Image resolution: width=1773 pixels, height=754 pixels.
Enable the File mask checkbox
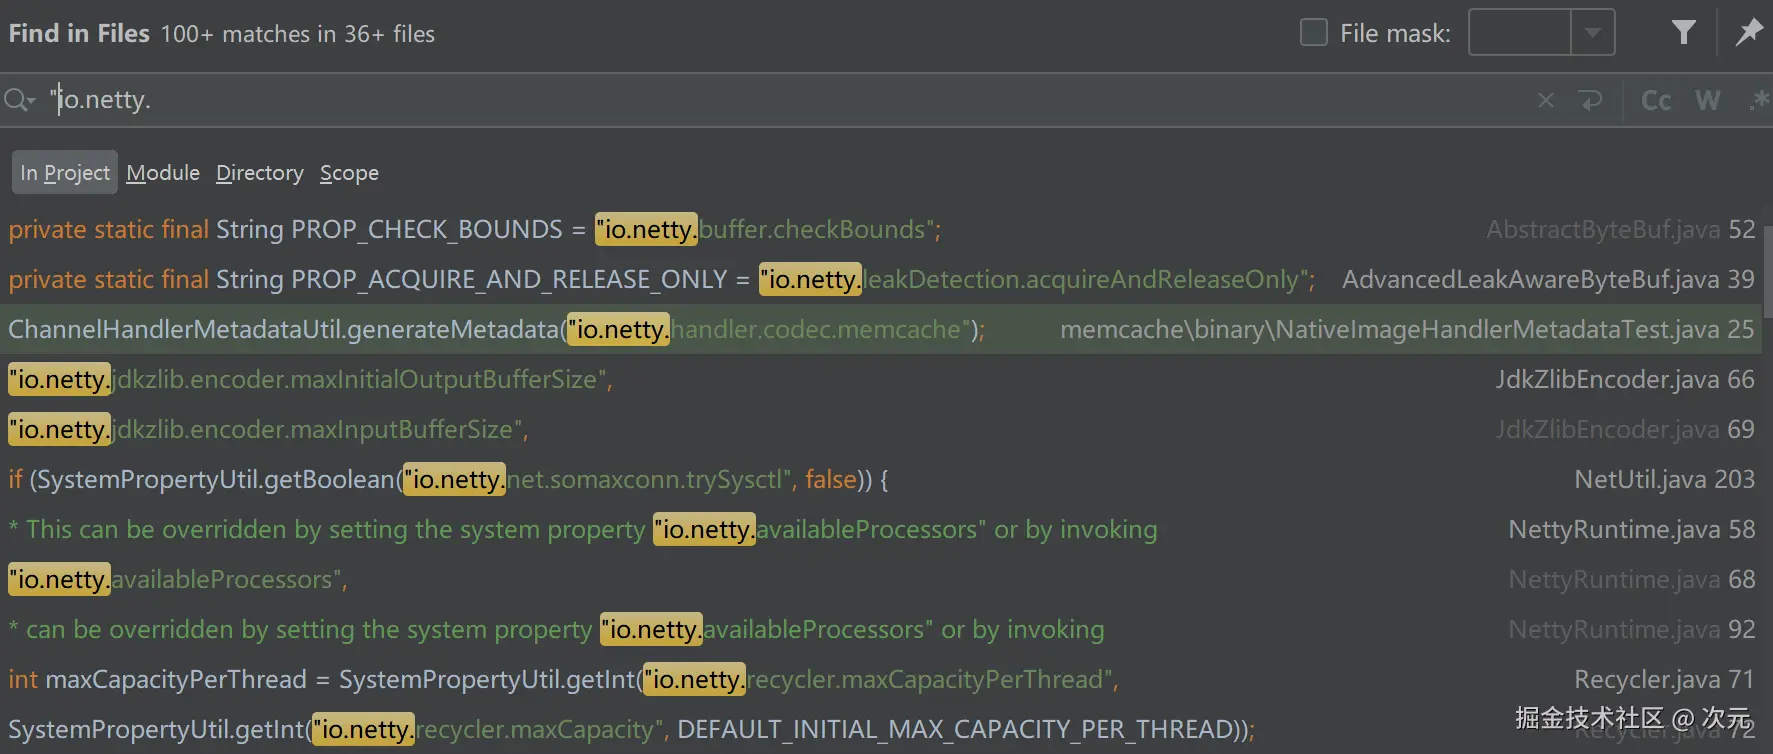1313,33
